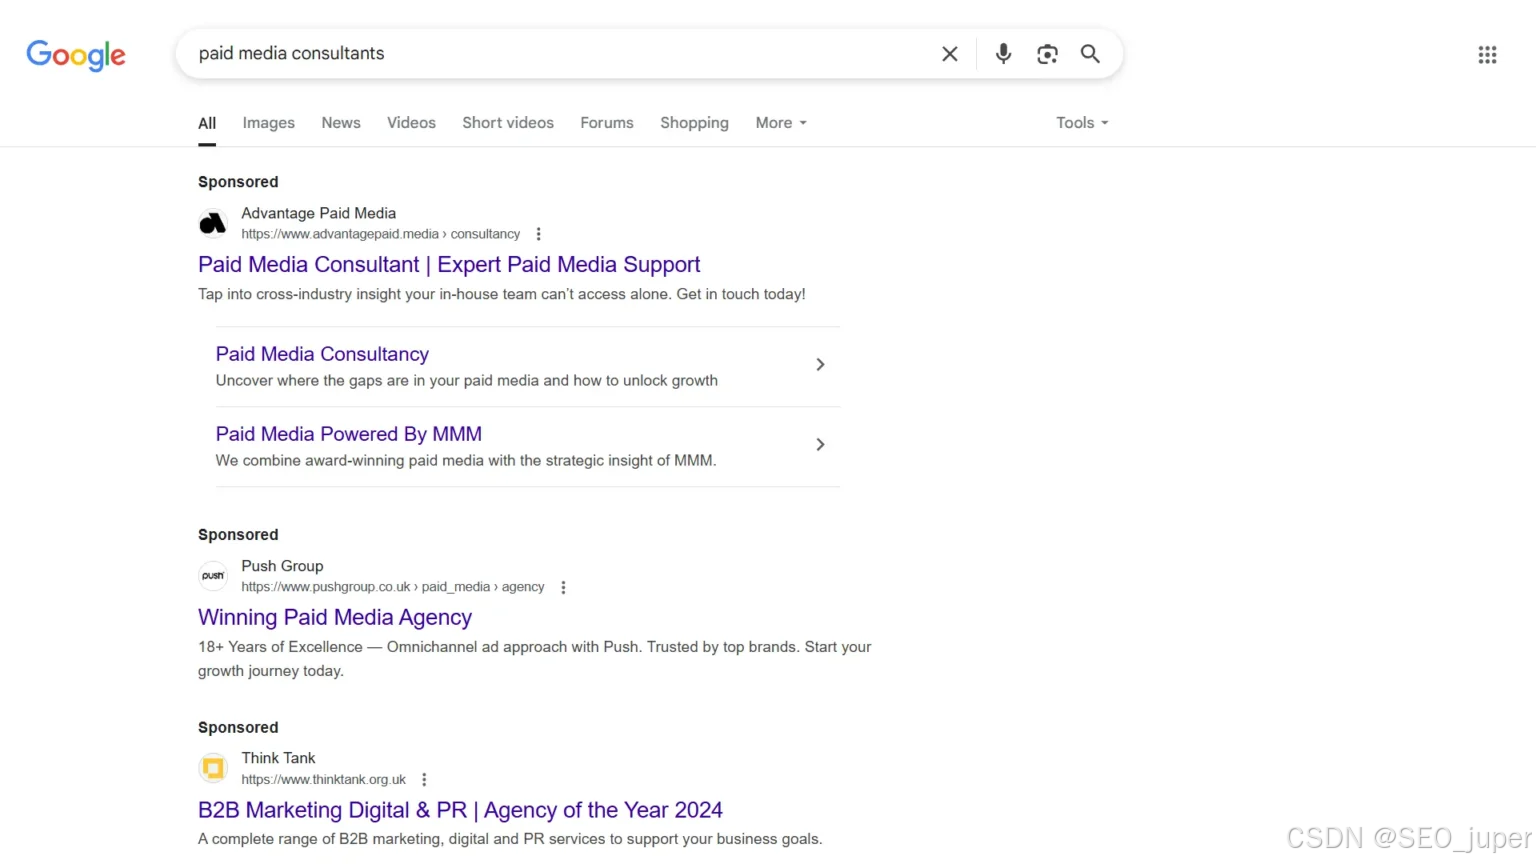Viewport: 1536px width, 864px height.
Task: Switch to the Forums tab
Action: pyautogui.click(x=607, y=123)
